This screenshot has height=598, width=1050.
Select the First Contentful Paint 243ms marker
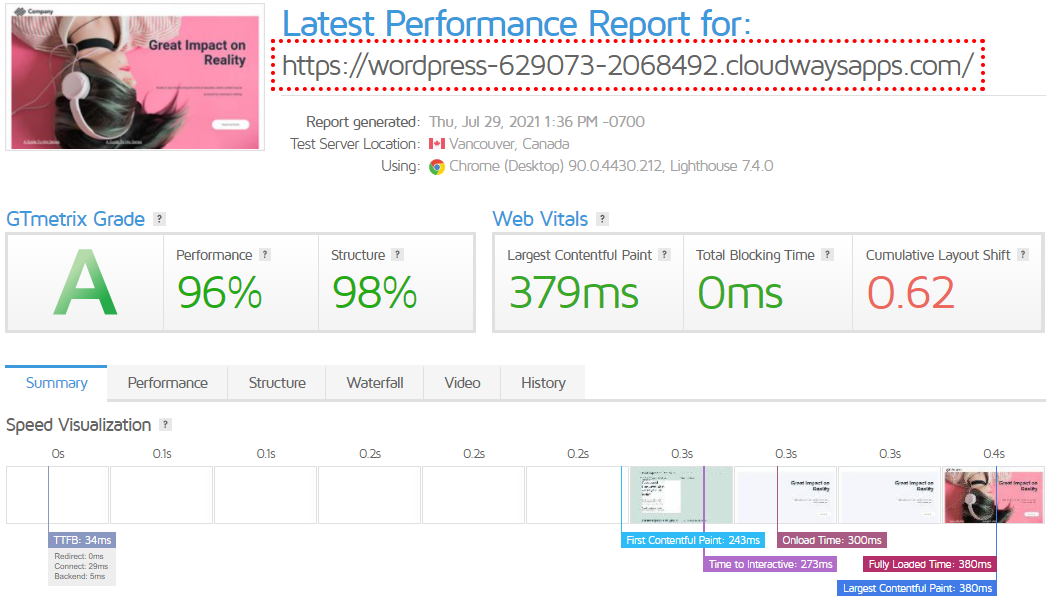692,539
